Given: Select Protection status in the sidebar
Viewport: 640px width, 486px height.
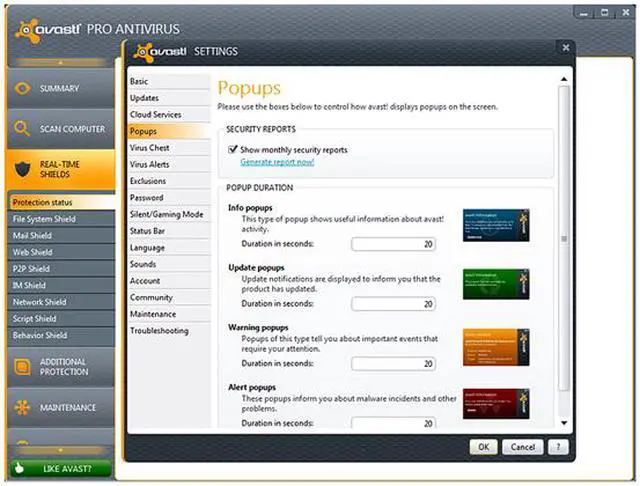Looking at the screenshot, I should point(61,202).
